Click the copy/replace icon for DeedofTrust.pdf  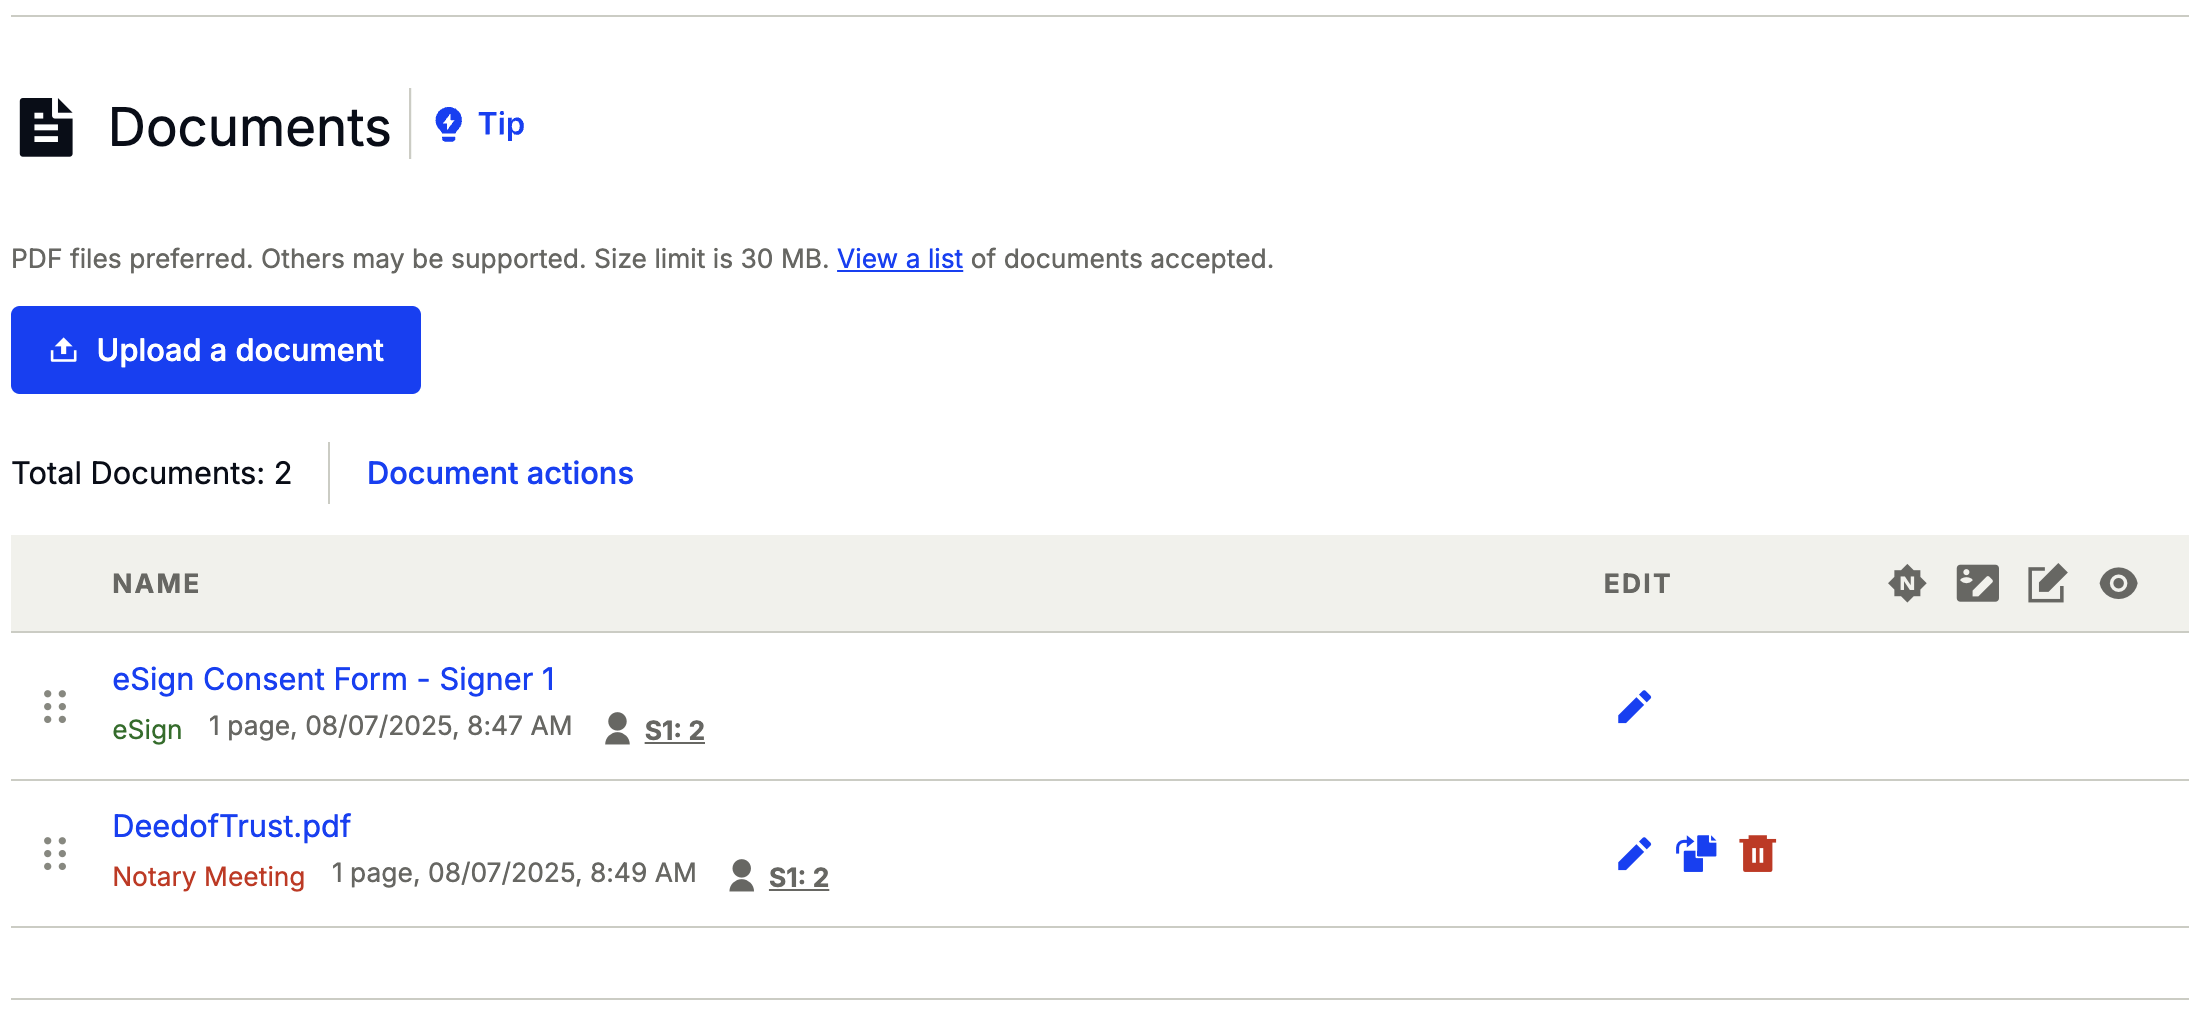(1696, 853)
